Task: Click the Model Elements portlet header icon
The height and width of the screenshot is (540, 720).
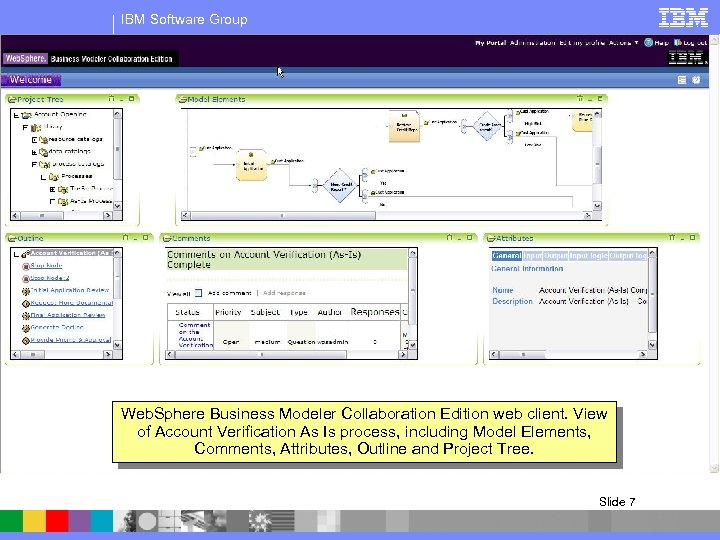Action: pyautogui.click(x=183, y=99)
